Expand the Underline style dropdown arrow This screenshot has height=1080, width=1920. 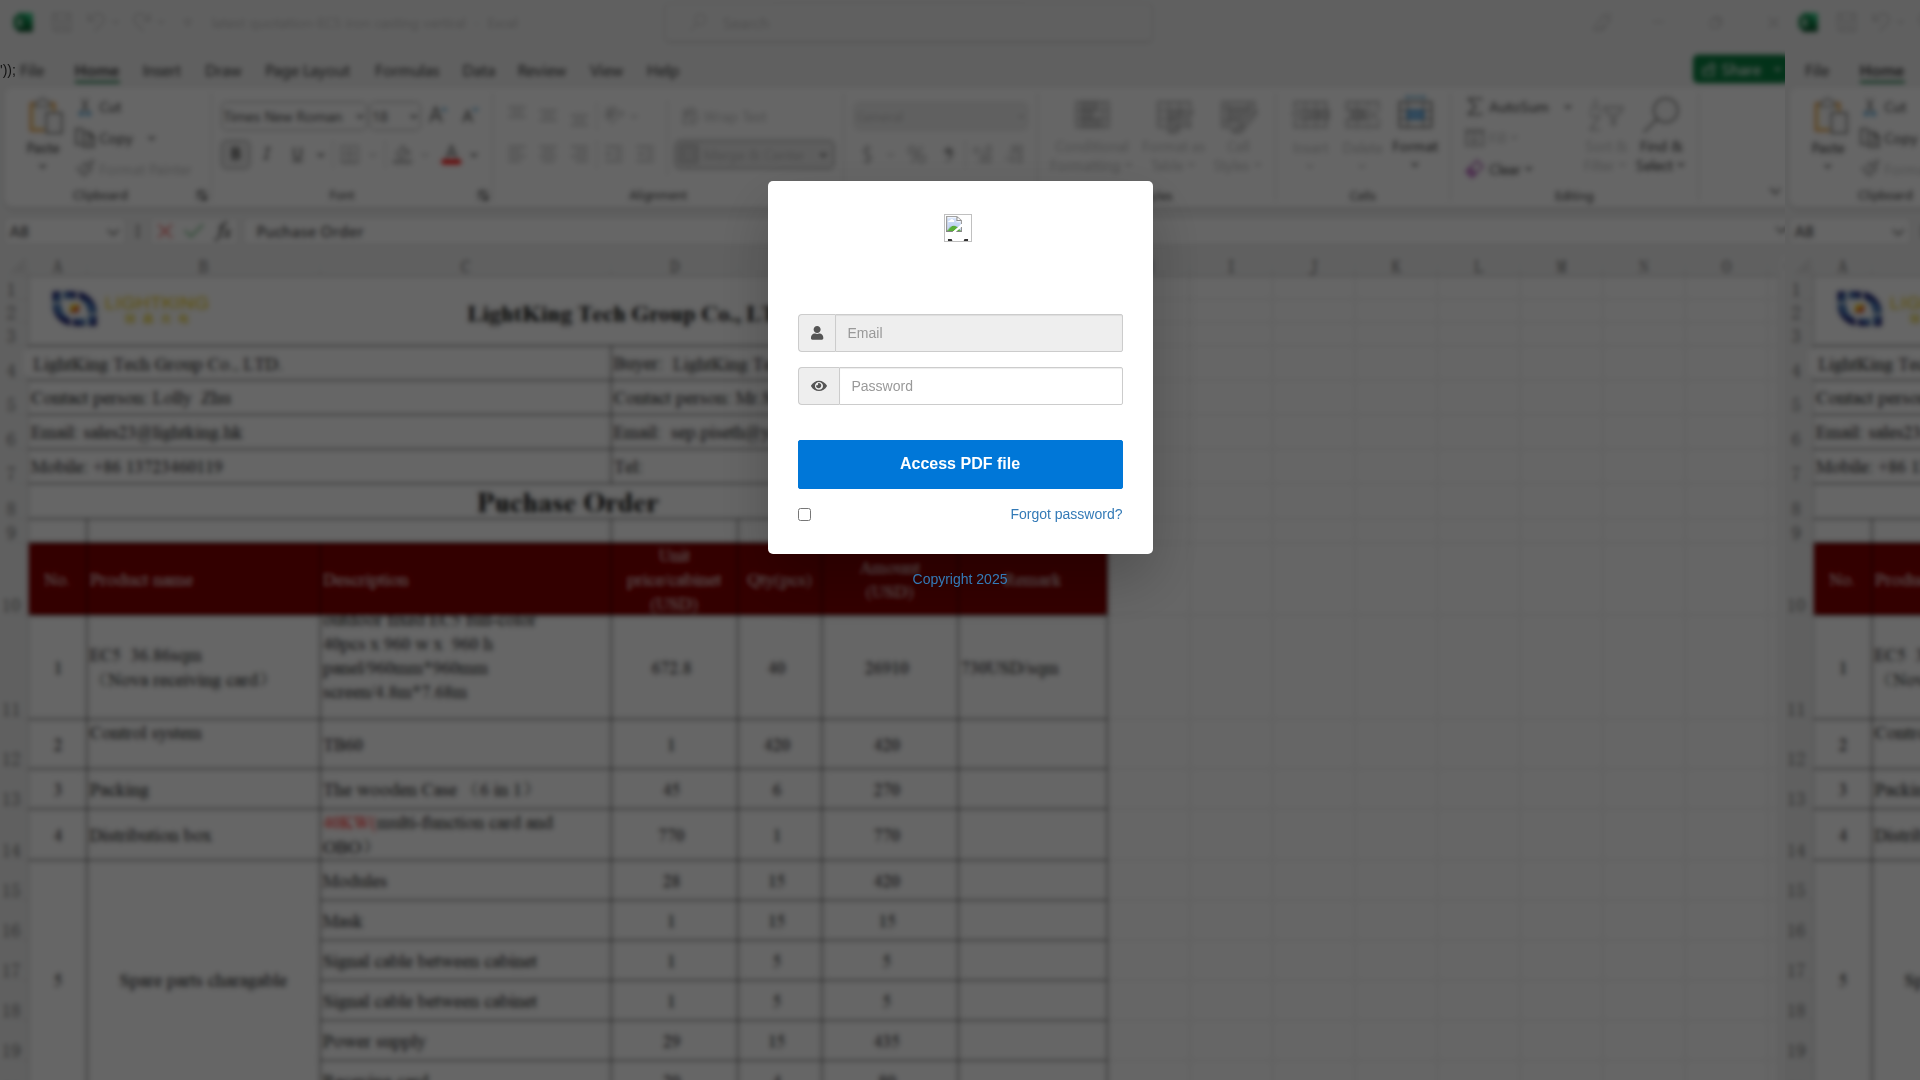coord(320,155)
